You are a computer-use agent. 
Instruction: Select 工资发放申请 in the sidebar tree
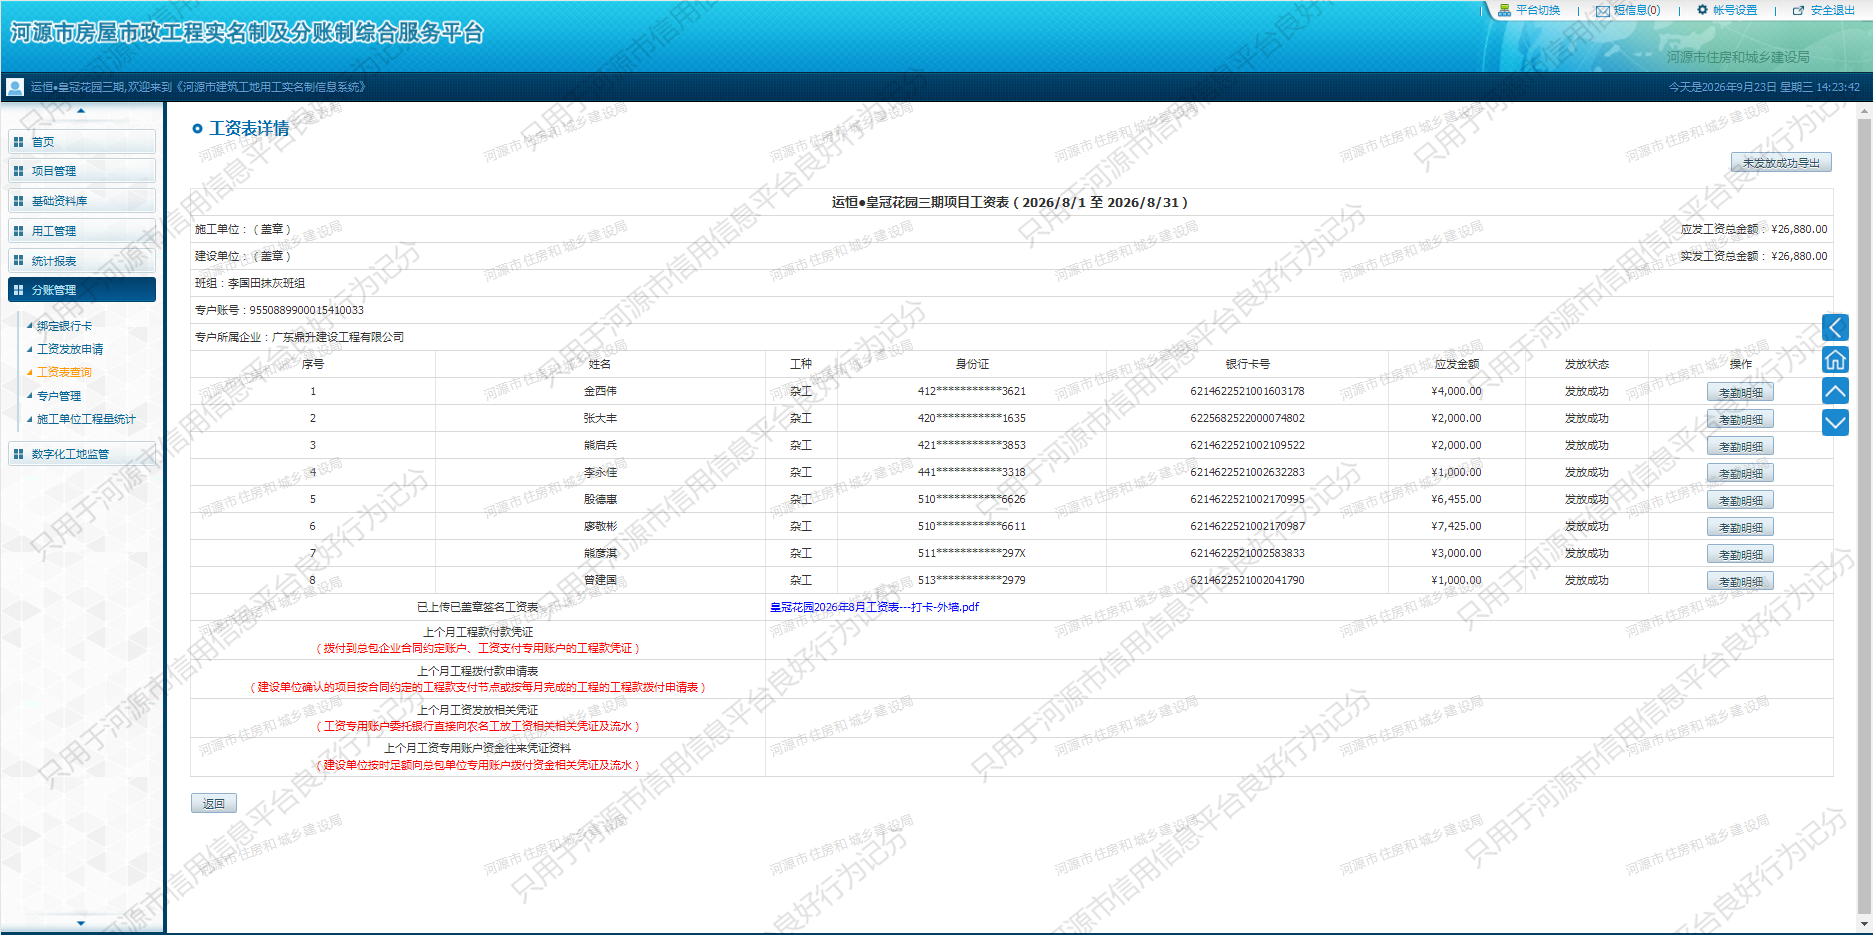[70, 349]
